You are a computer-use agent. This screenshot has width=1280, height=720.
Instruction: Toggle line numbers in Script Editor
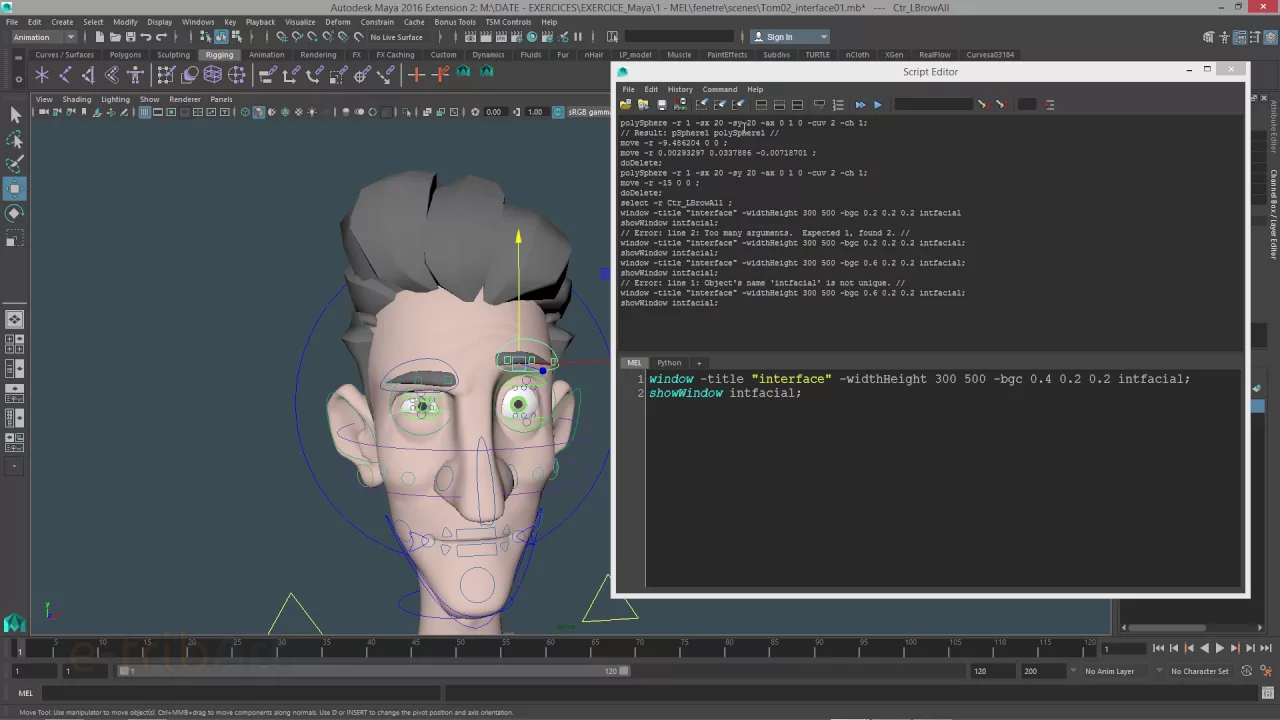(x=838, y=104)
